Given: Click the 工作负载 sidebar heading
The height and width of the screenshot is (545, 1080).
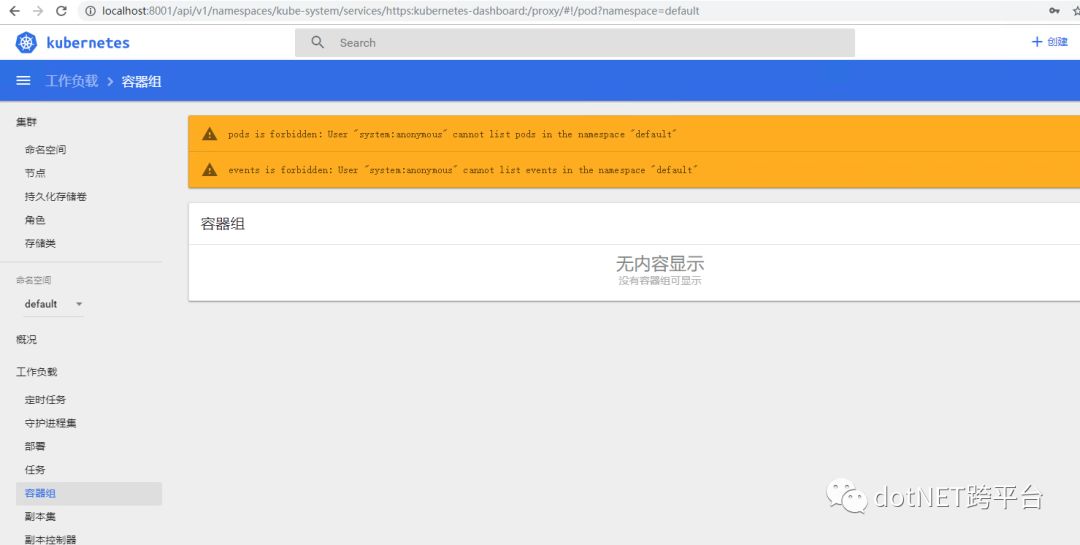Looking at the screenshot, I should pyautogui.click(x=37, y=372).
